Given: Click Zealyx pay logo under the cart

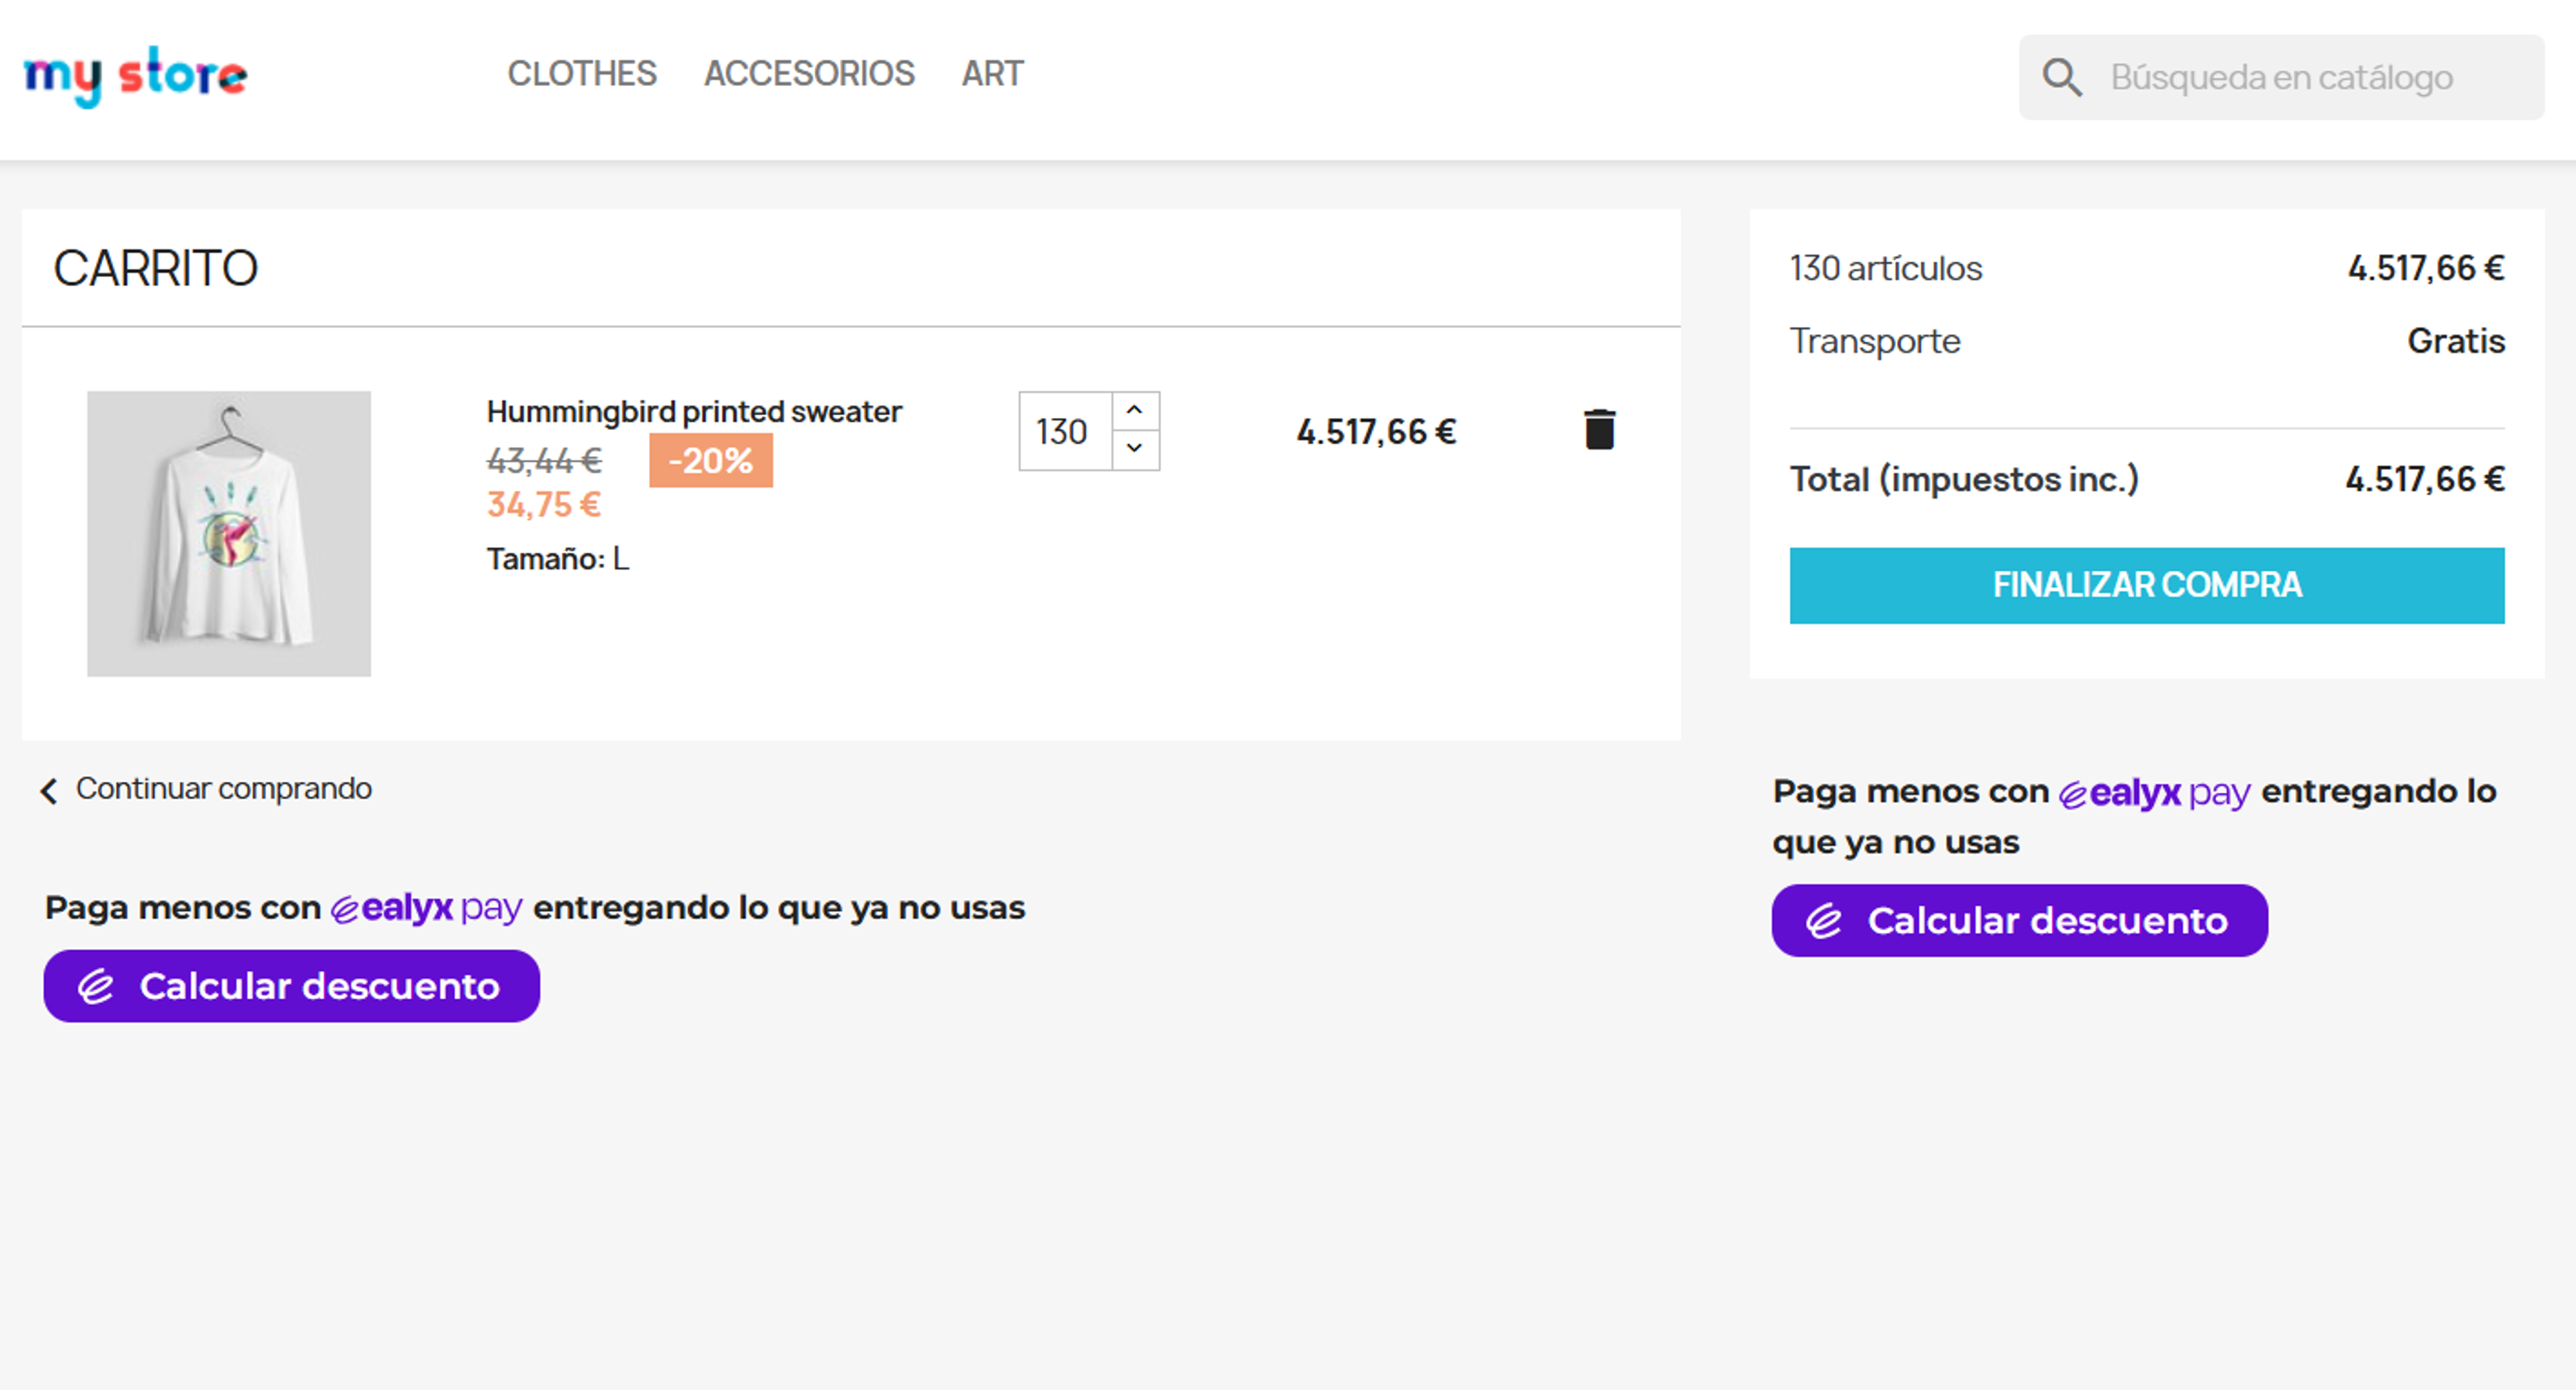Looking at the screenshot, I should (426, 908).
